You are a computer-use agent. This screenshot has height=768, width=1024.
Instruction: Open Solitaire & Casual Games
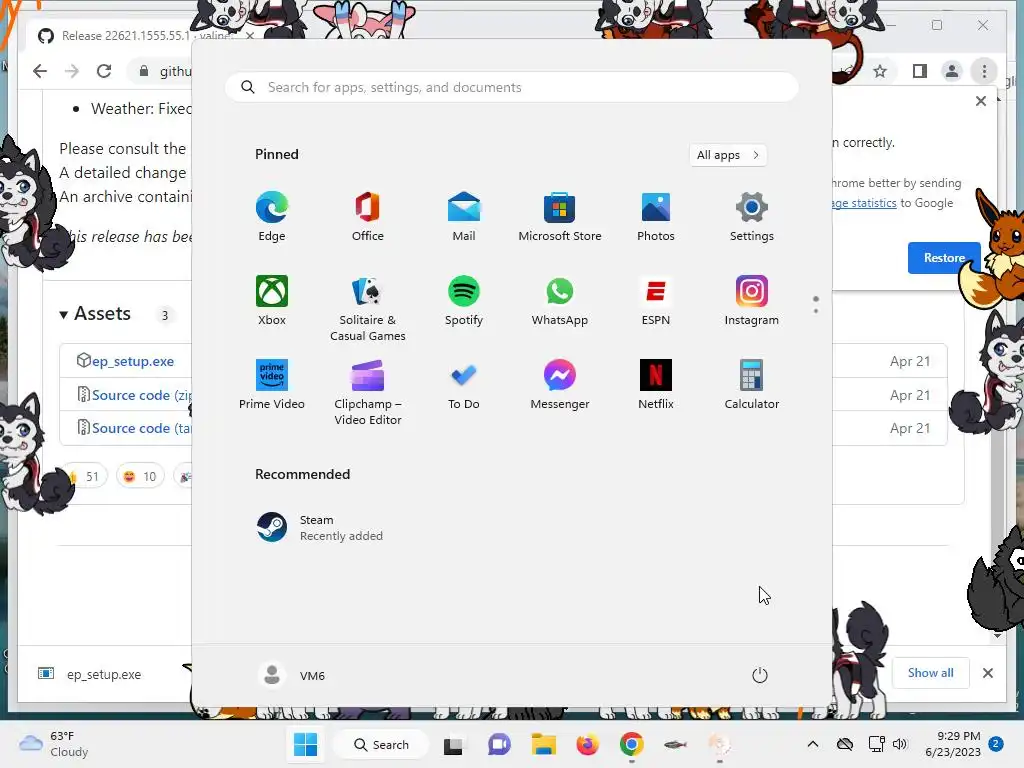[x=368, y=308]
